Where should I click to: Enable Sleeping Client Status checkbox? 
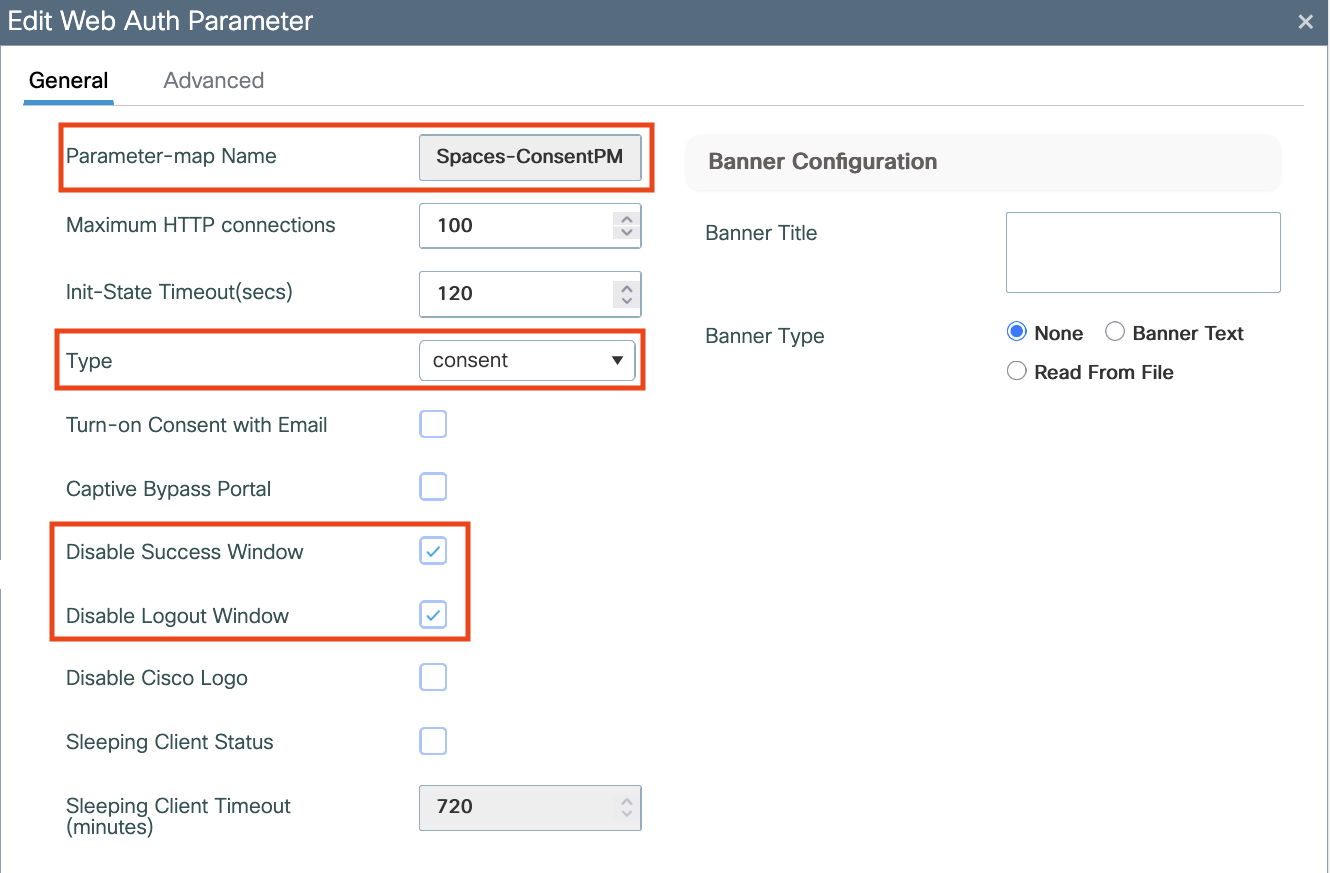433,741
